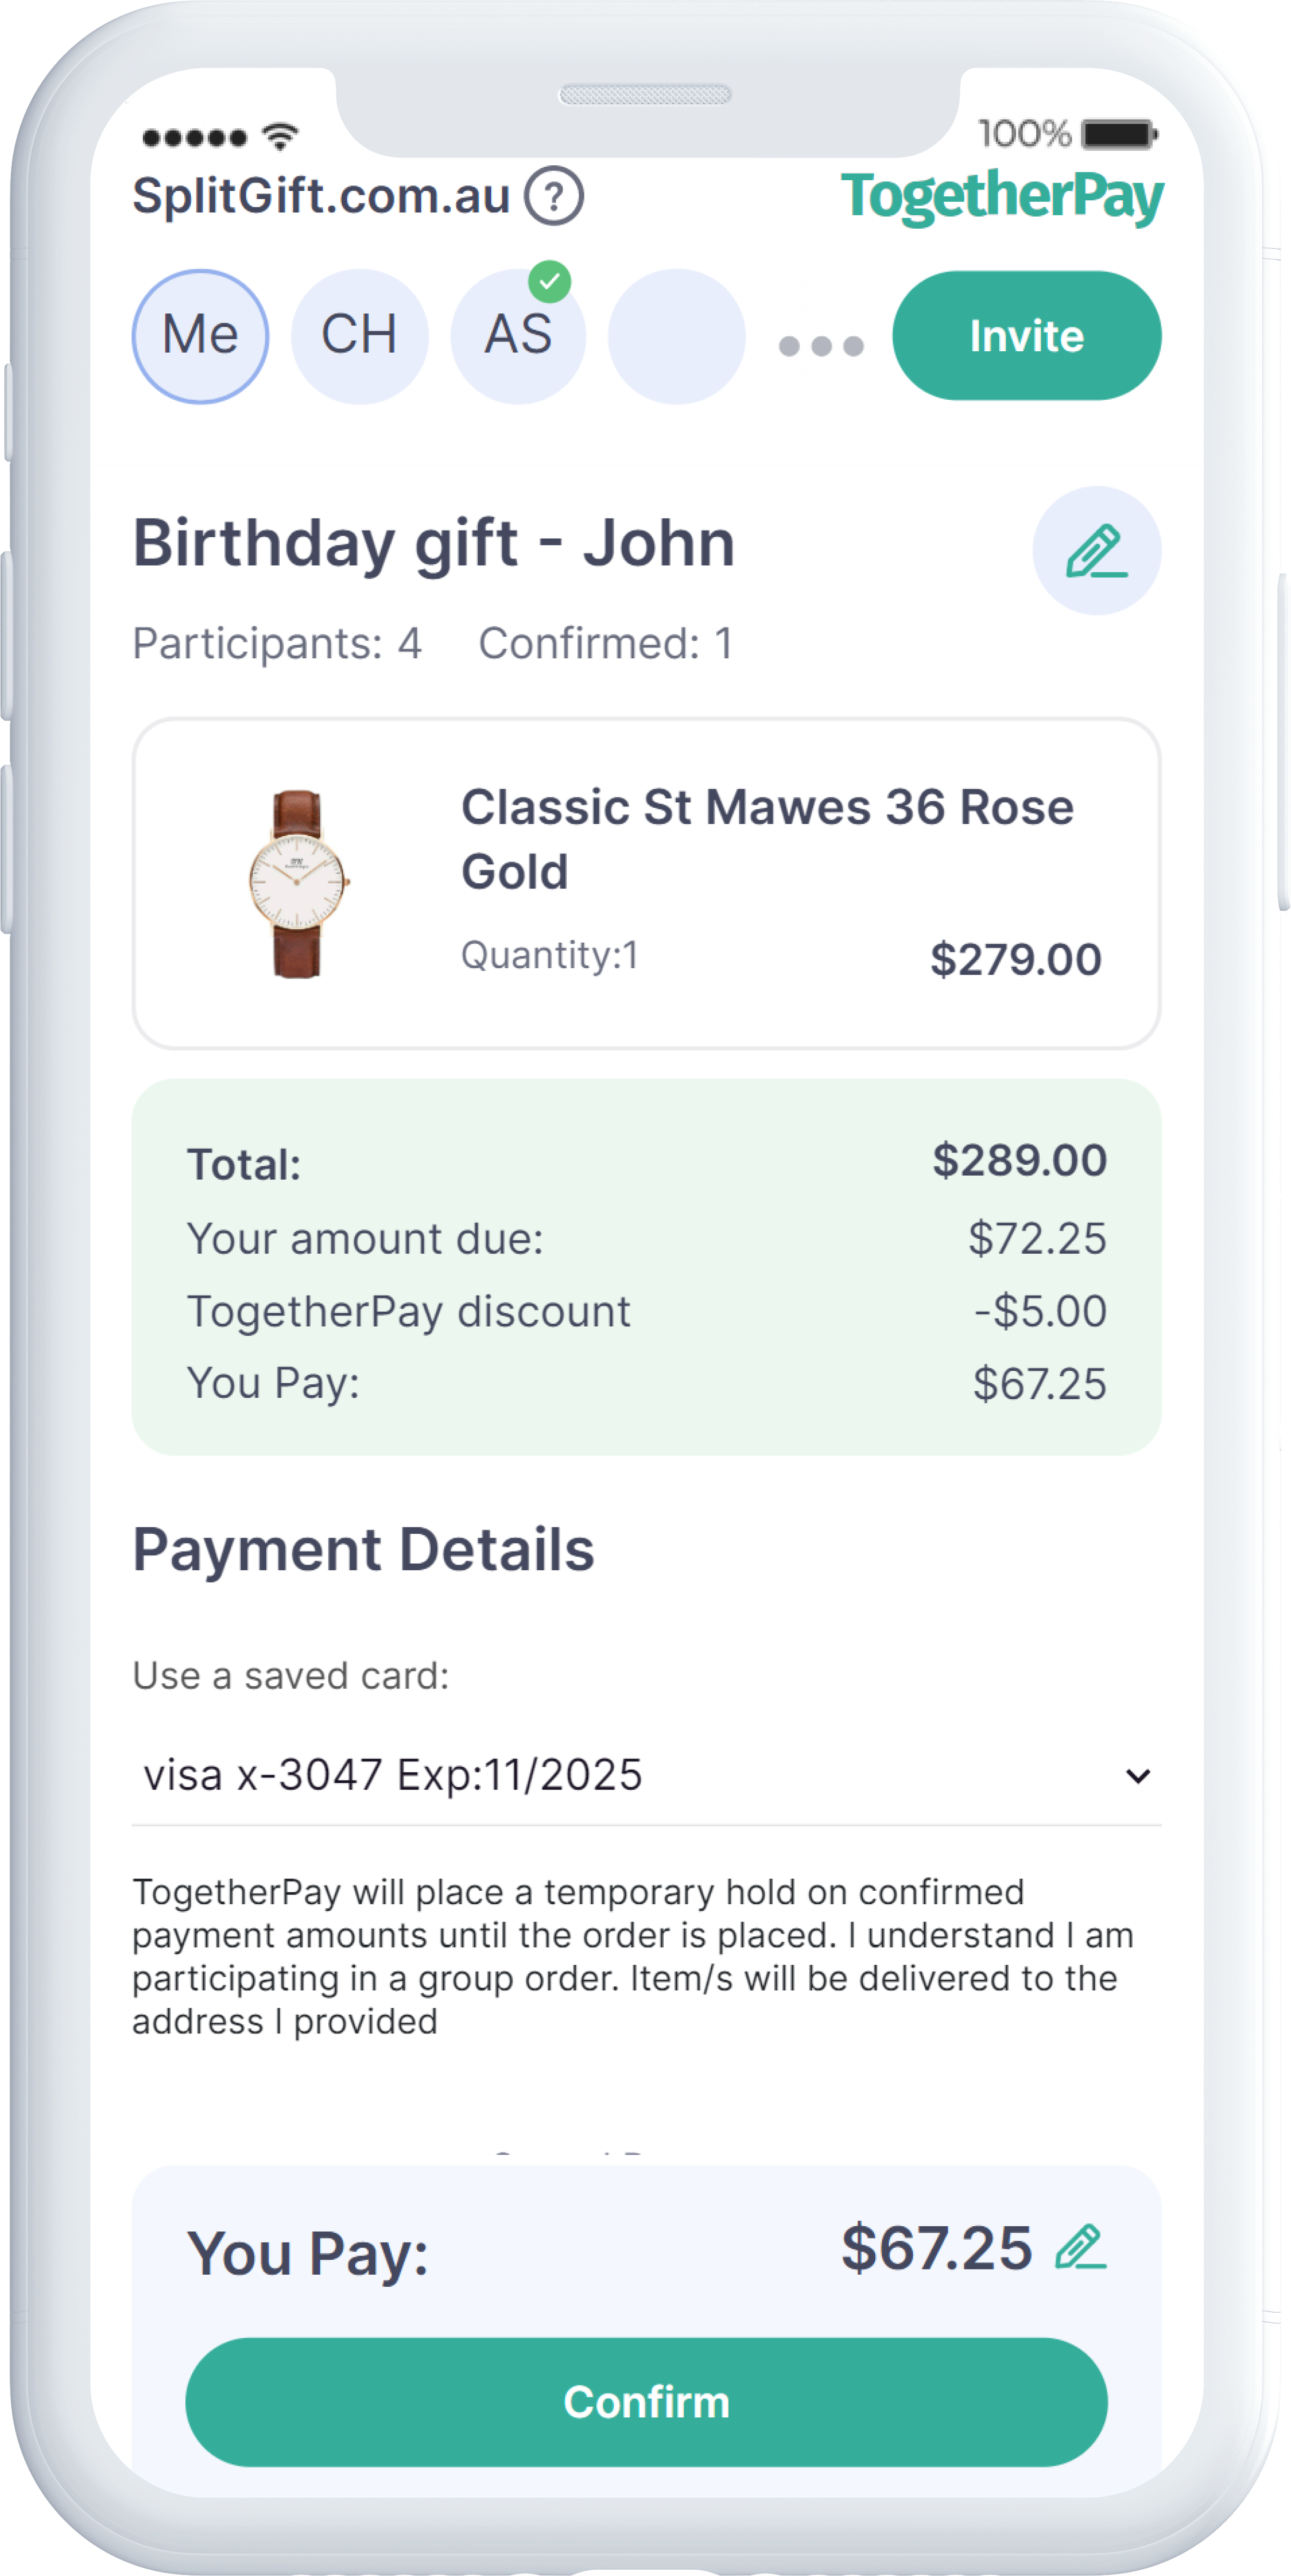The height and width of the screenshot is (2576, 1291).
Task: Select the empty participant avatar circle
Action: click(x=677, y=336)
